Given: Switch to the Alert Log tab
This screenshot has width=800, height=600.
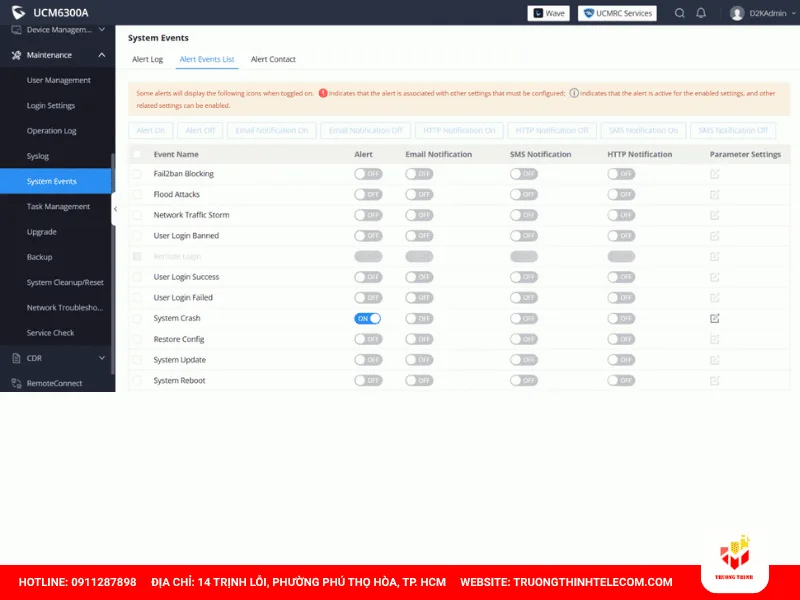Looking at the screenshot, I should [x=147, y=59].
